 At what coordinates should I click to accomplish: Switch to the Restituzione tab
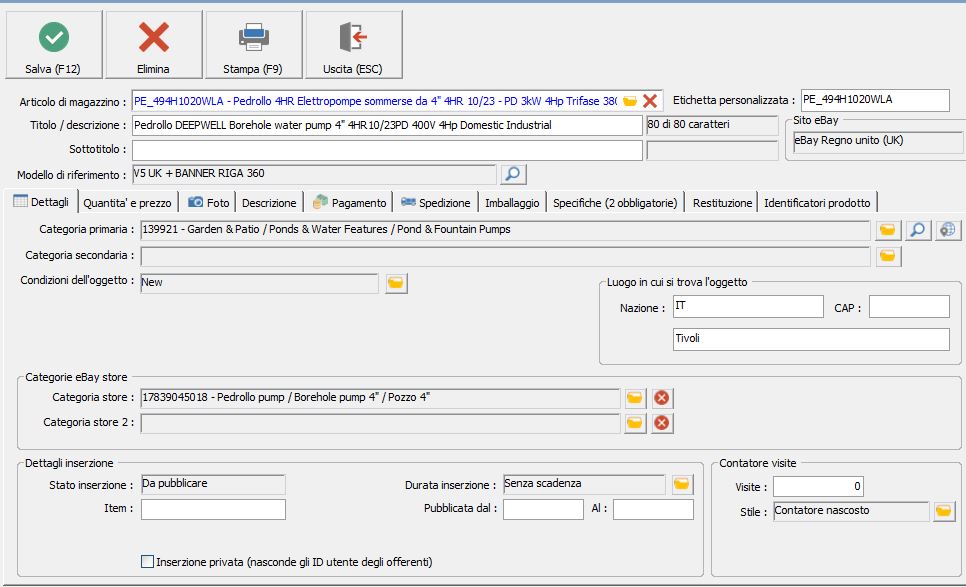(722, 203)
